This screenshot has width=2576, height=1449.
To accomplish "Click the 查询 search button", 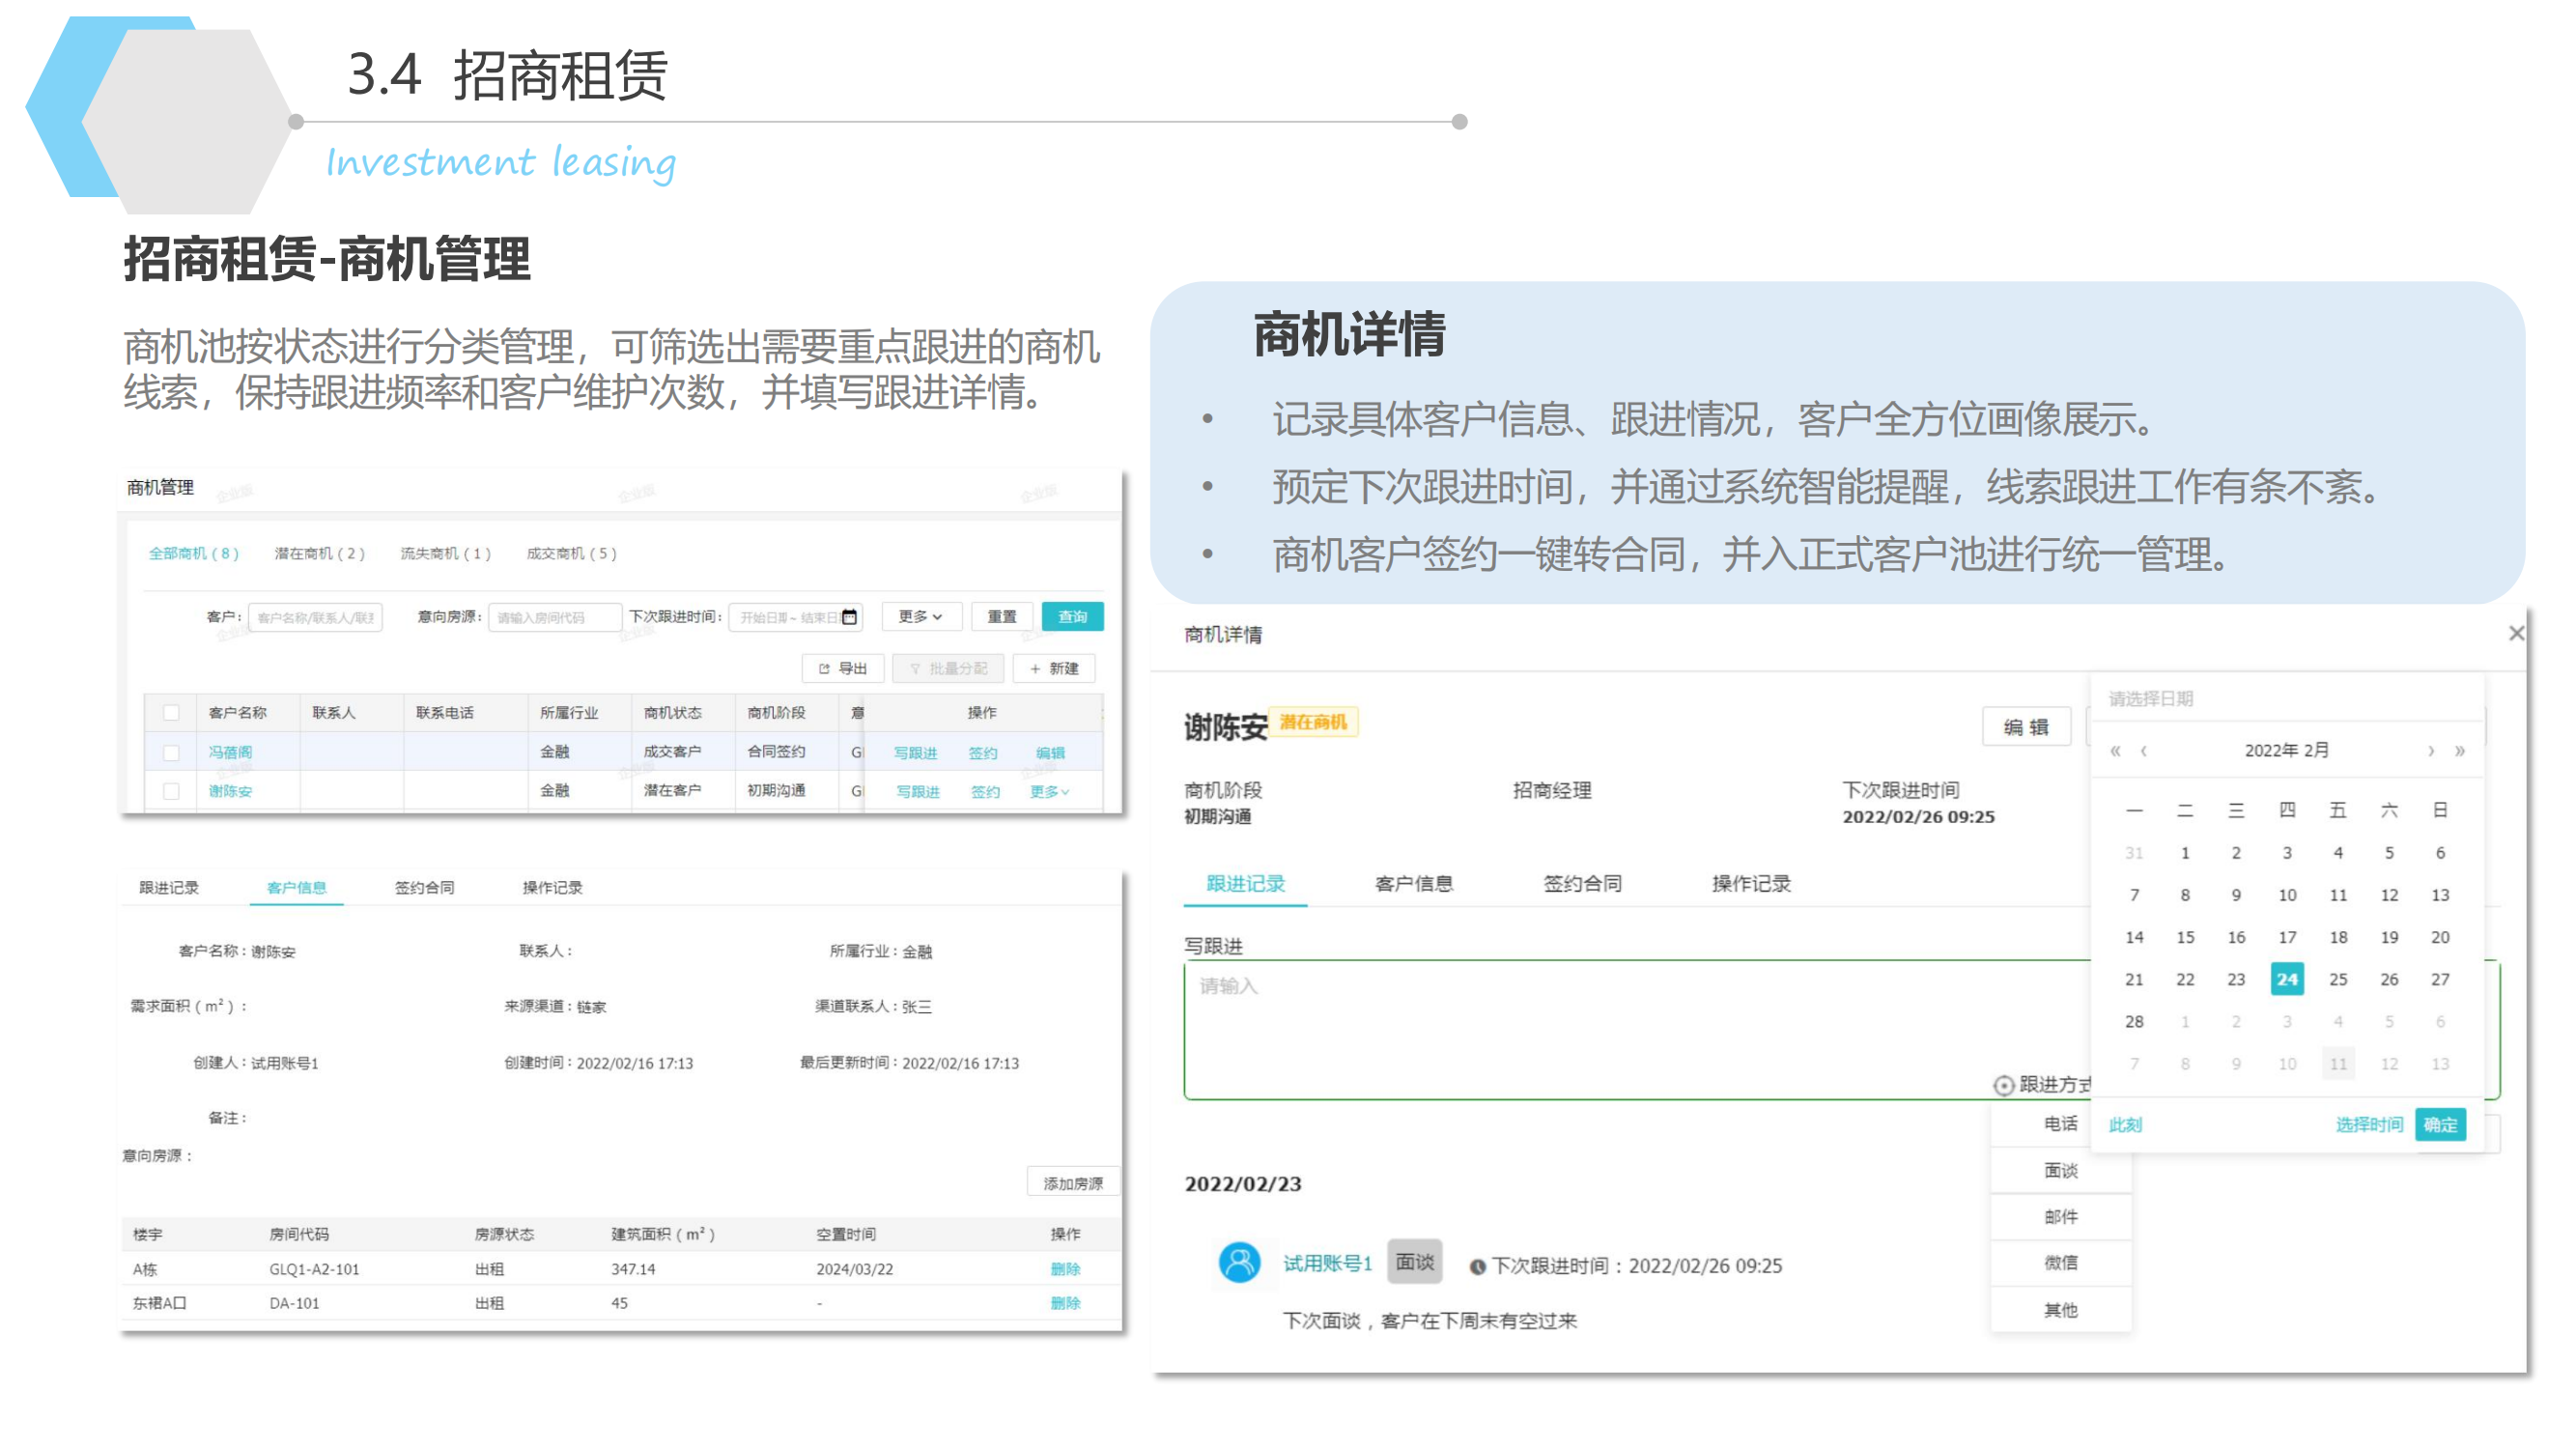I will (x=1072, y=617).
